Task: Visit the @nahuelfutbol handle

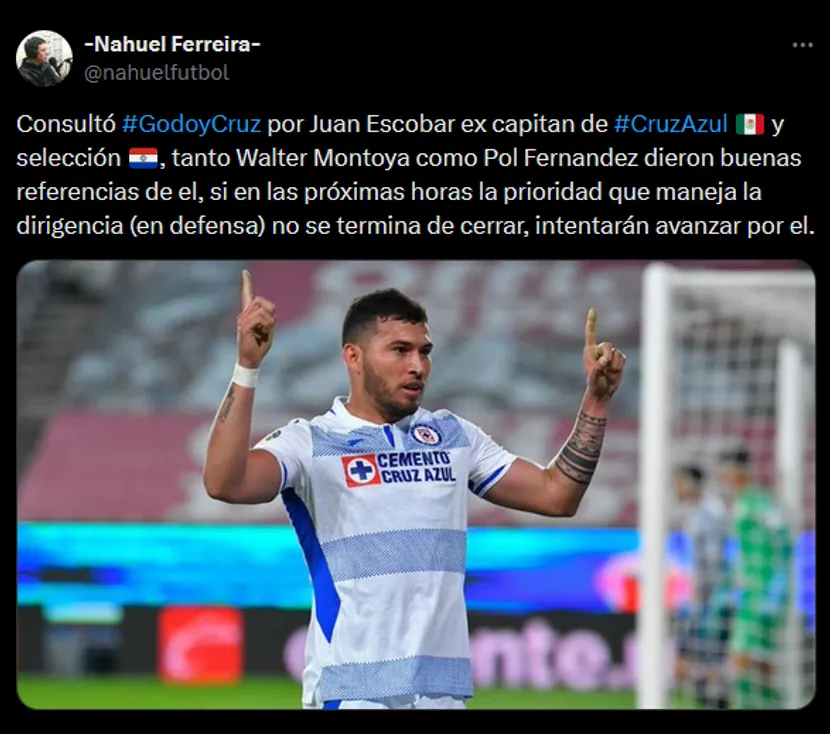Action: 157,73
